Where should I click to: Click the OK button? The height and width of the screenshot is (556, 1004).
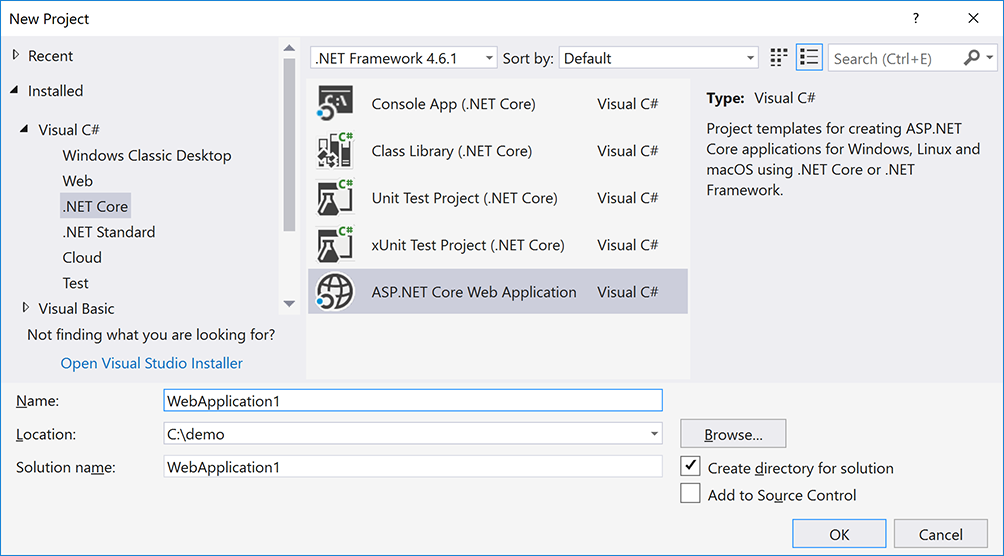click(839, 535)
